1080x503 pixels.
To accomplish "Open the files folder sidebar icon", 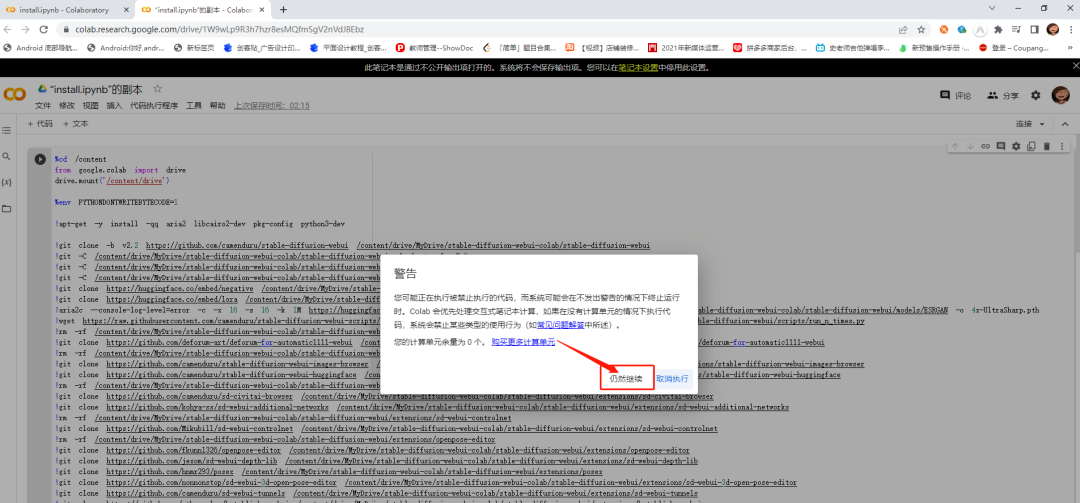I will [7, 208].
